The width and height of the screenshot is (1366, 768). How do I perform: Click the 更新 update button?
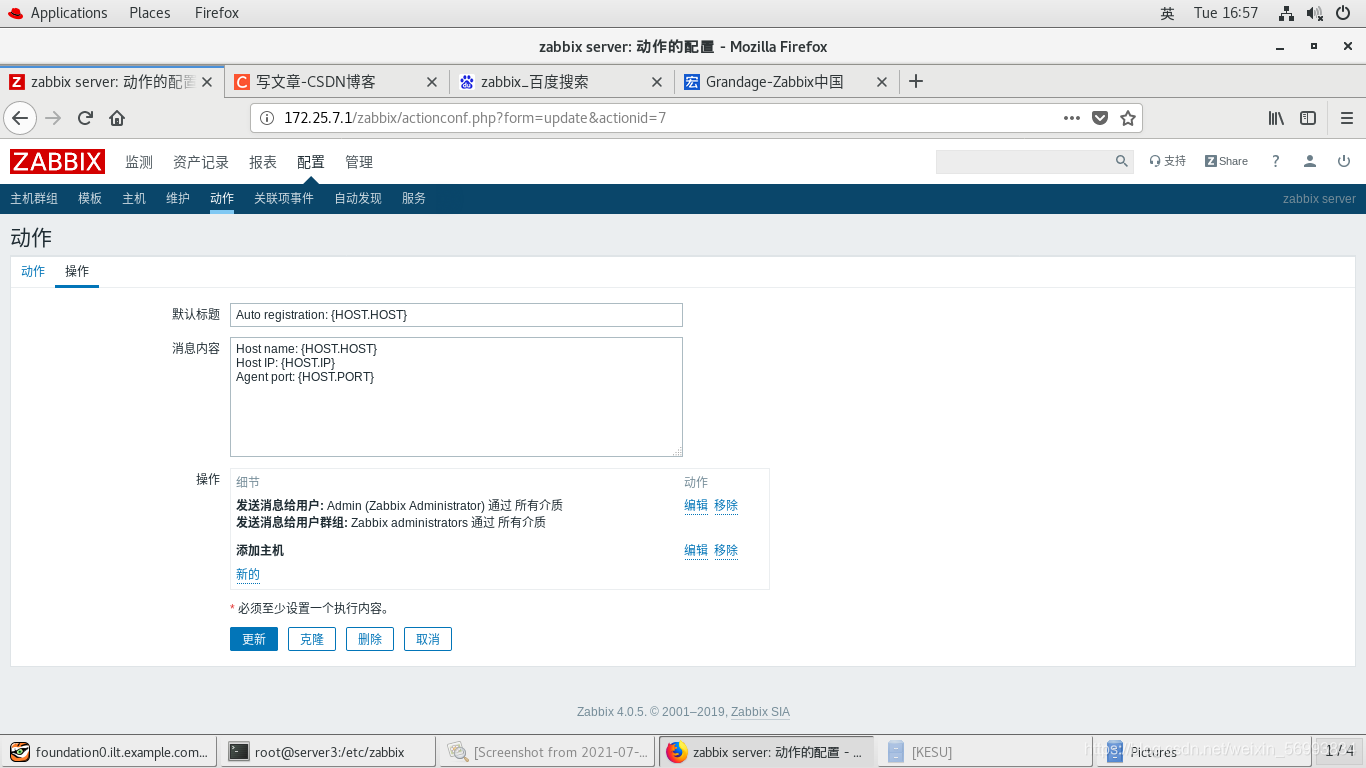click(254, 639)
